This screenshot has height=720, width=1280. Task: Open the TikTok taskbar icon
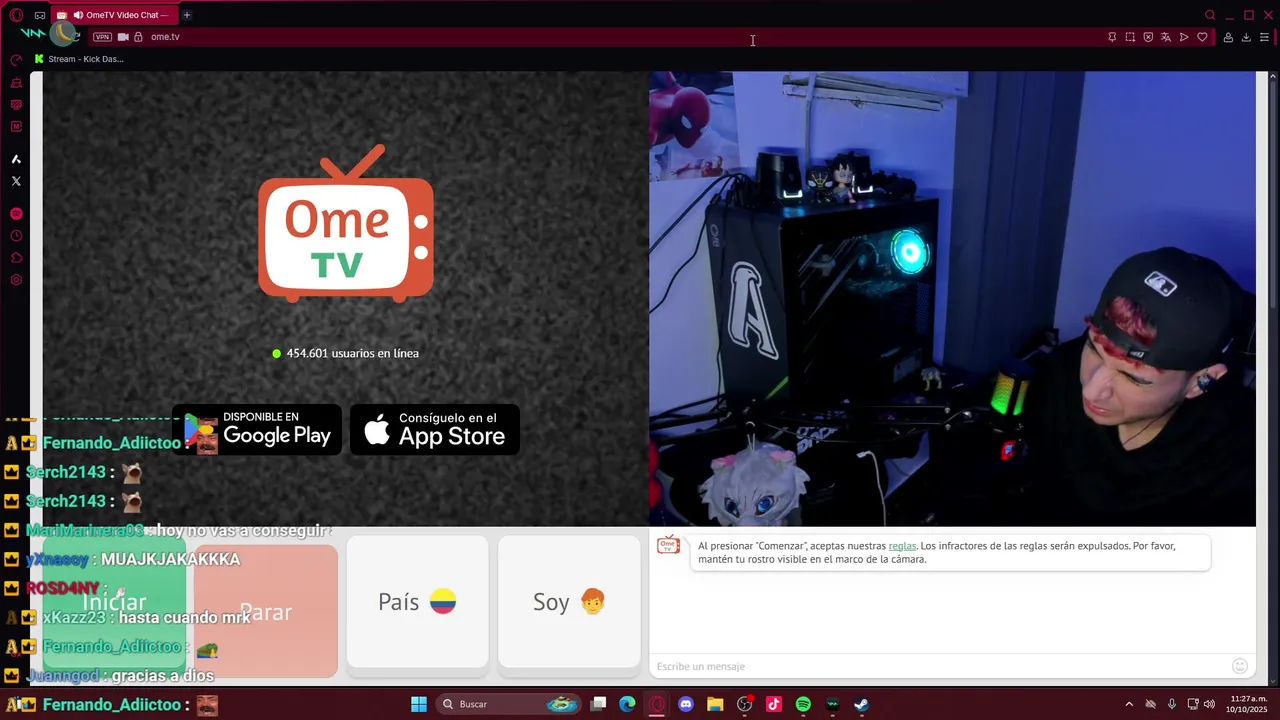(x=774, y=704)
